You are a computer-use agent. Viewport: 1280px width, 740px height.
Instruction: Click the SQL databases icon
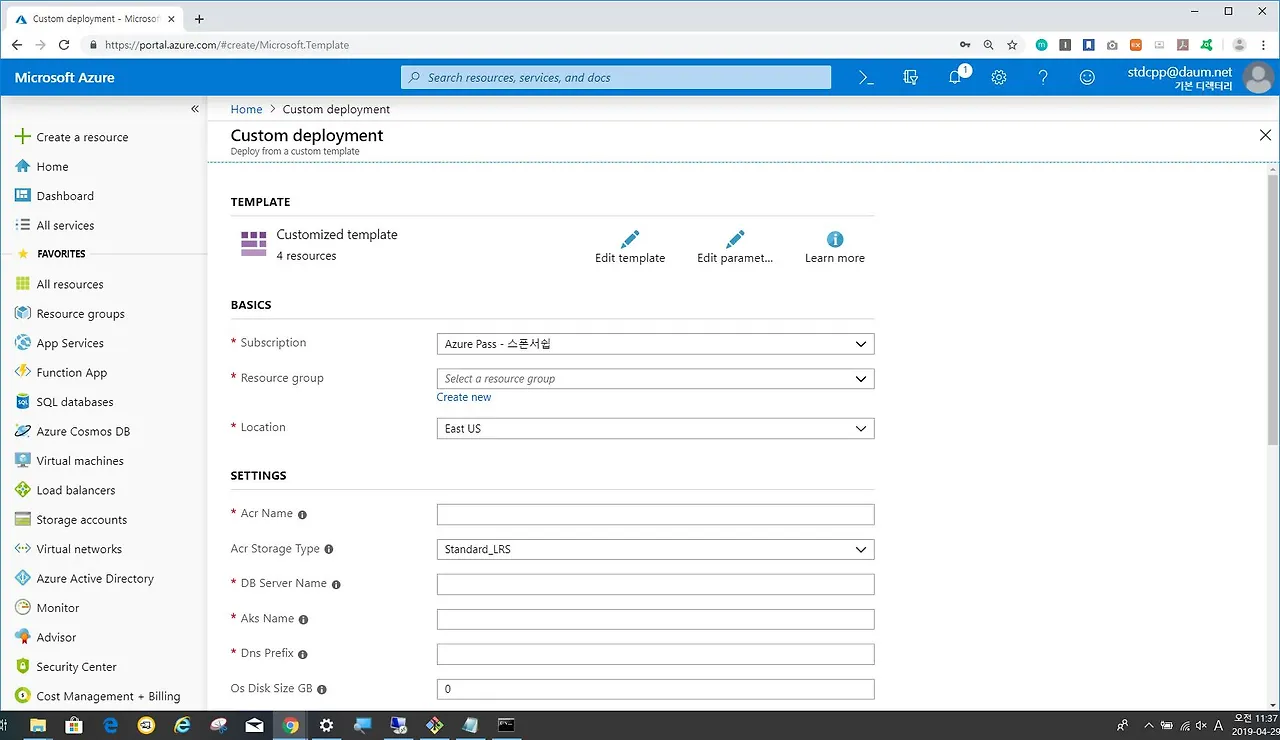23,402
